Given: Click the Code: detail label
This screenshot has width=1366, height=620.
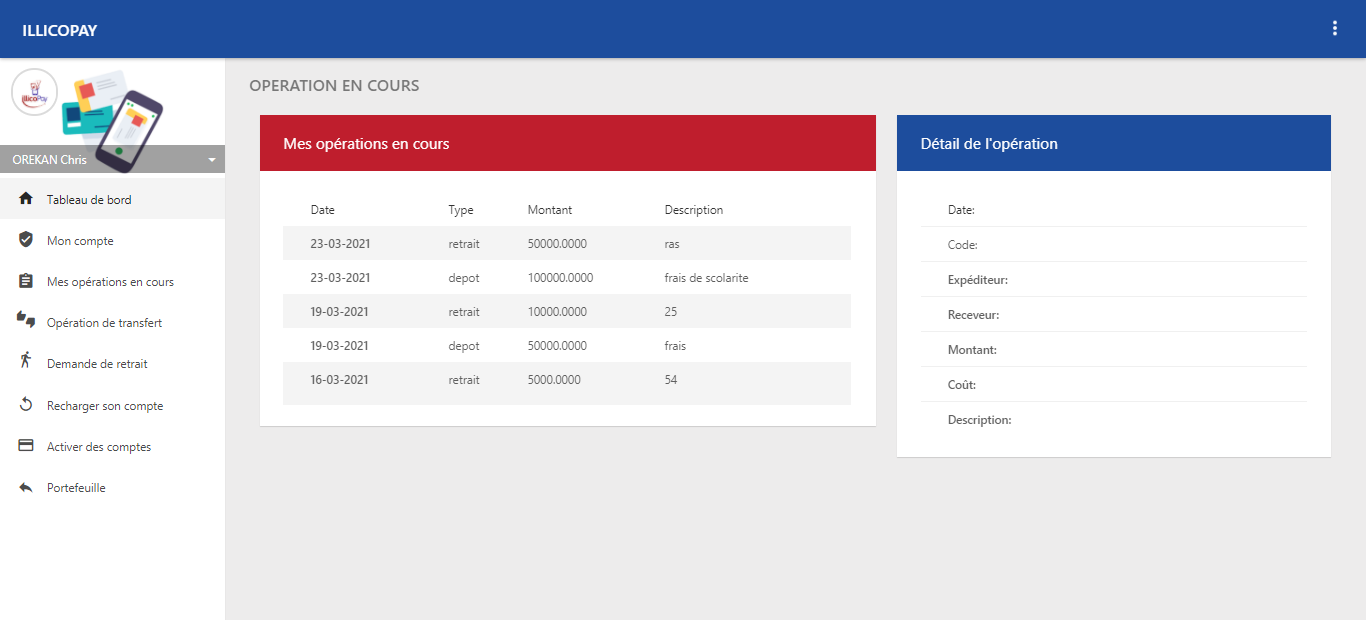Looking at the screenshot, I should (x=963, y=245).
